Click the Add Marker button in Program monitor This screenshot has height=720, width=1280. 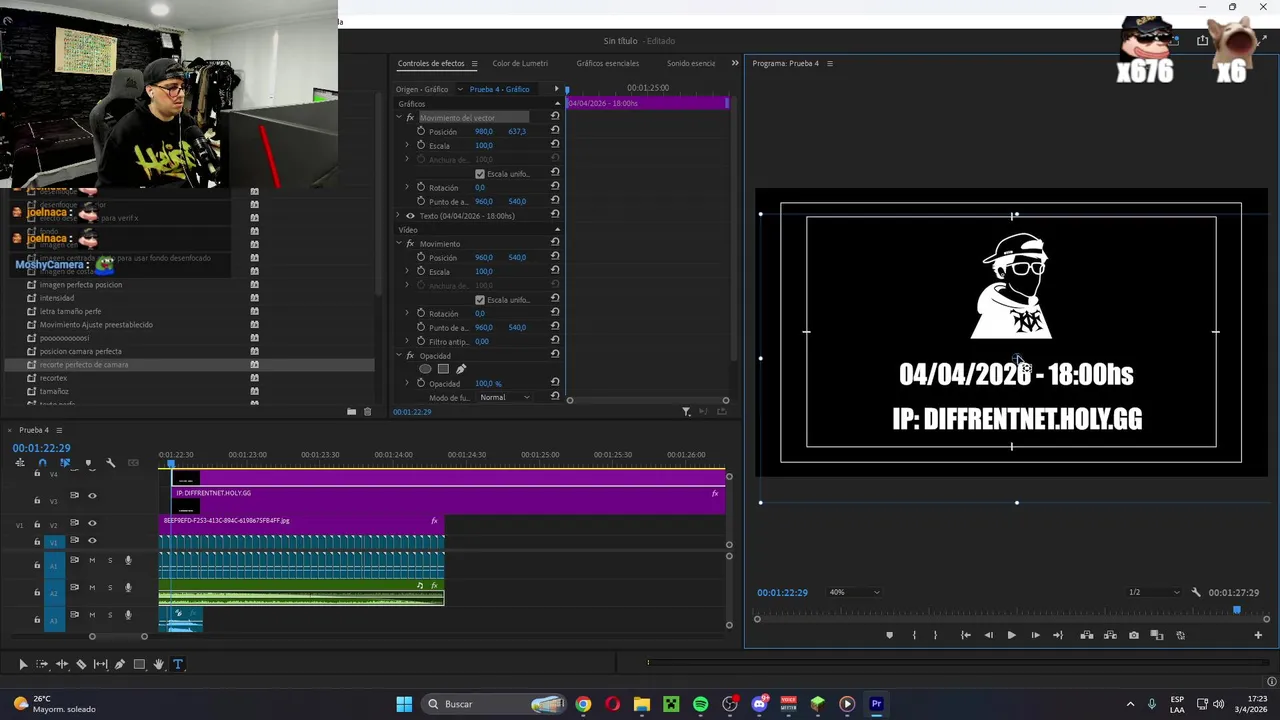coord(889,635)
